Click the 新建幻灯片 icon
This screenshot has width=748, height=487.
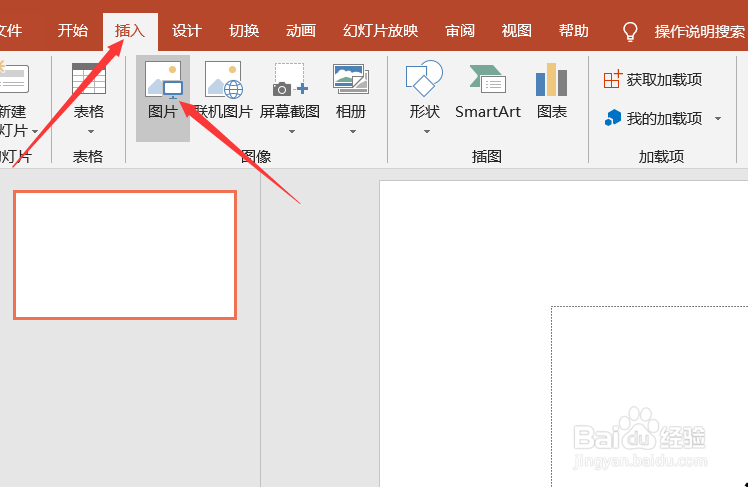click(13, 79)
